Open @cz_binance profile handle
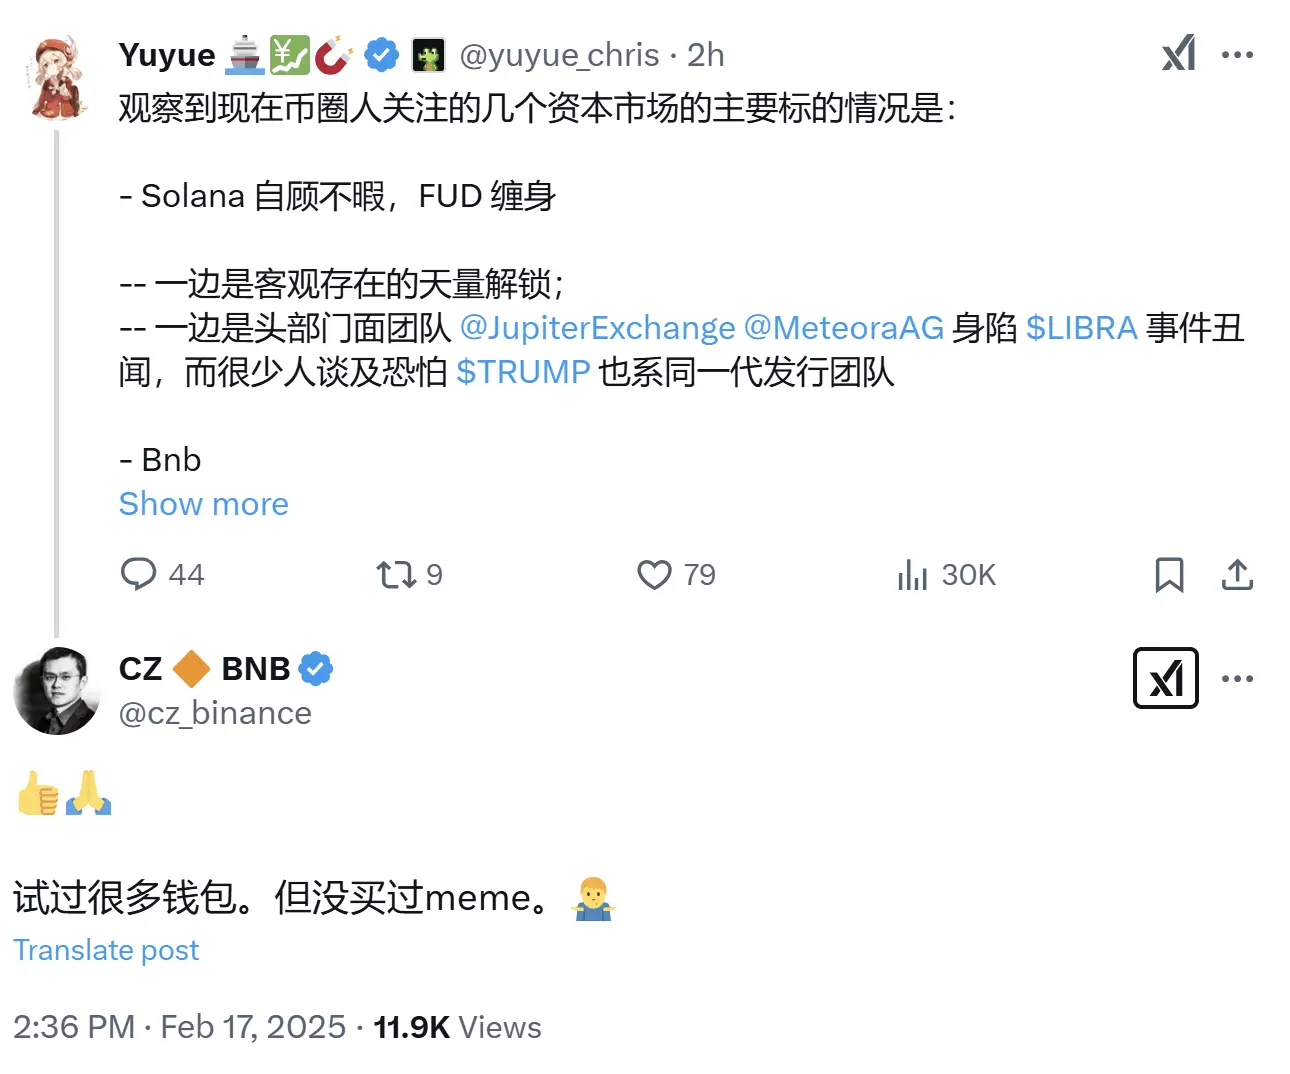The width and height of the screenshot is (1290, 1074). click(x=214, y=713)
